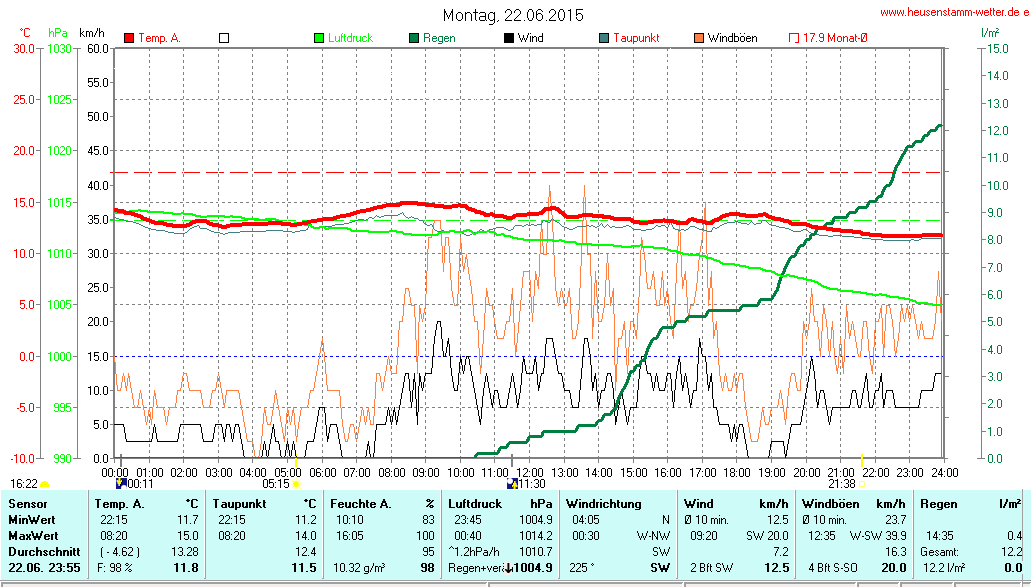Click the black Wind legend square
Viewport: 1034px width, 587px height.
pyautogui.click(x=509, y=38)
